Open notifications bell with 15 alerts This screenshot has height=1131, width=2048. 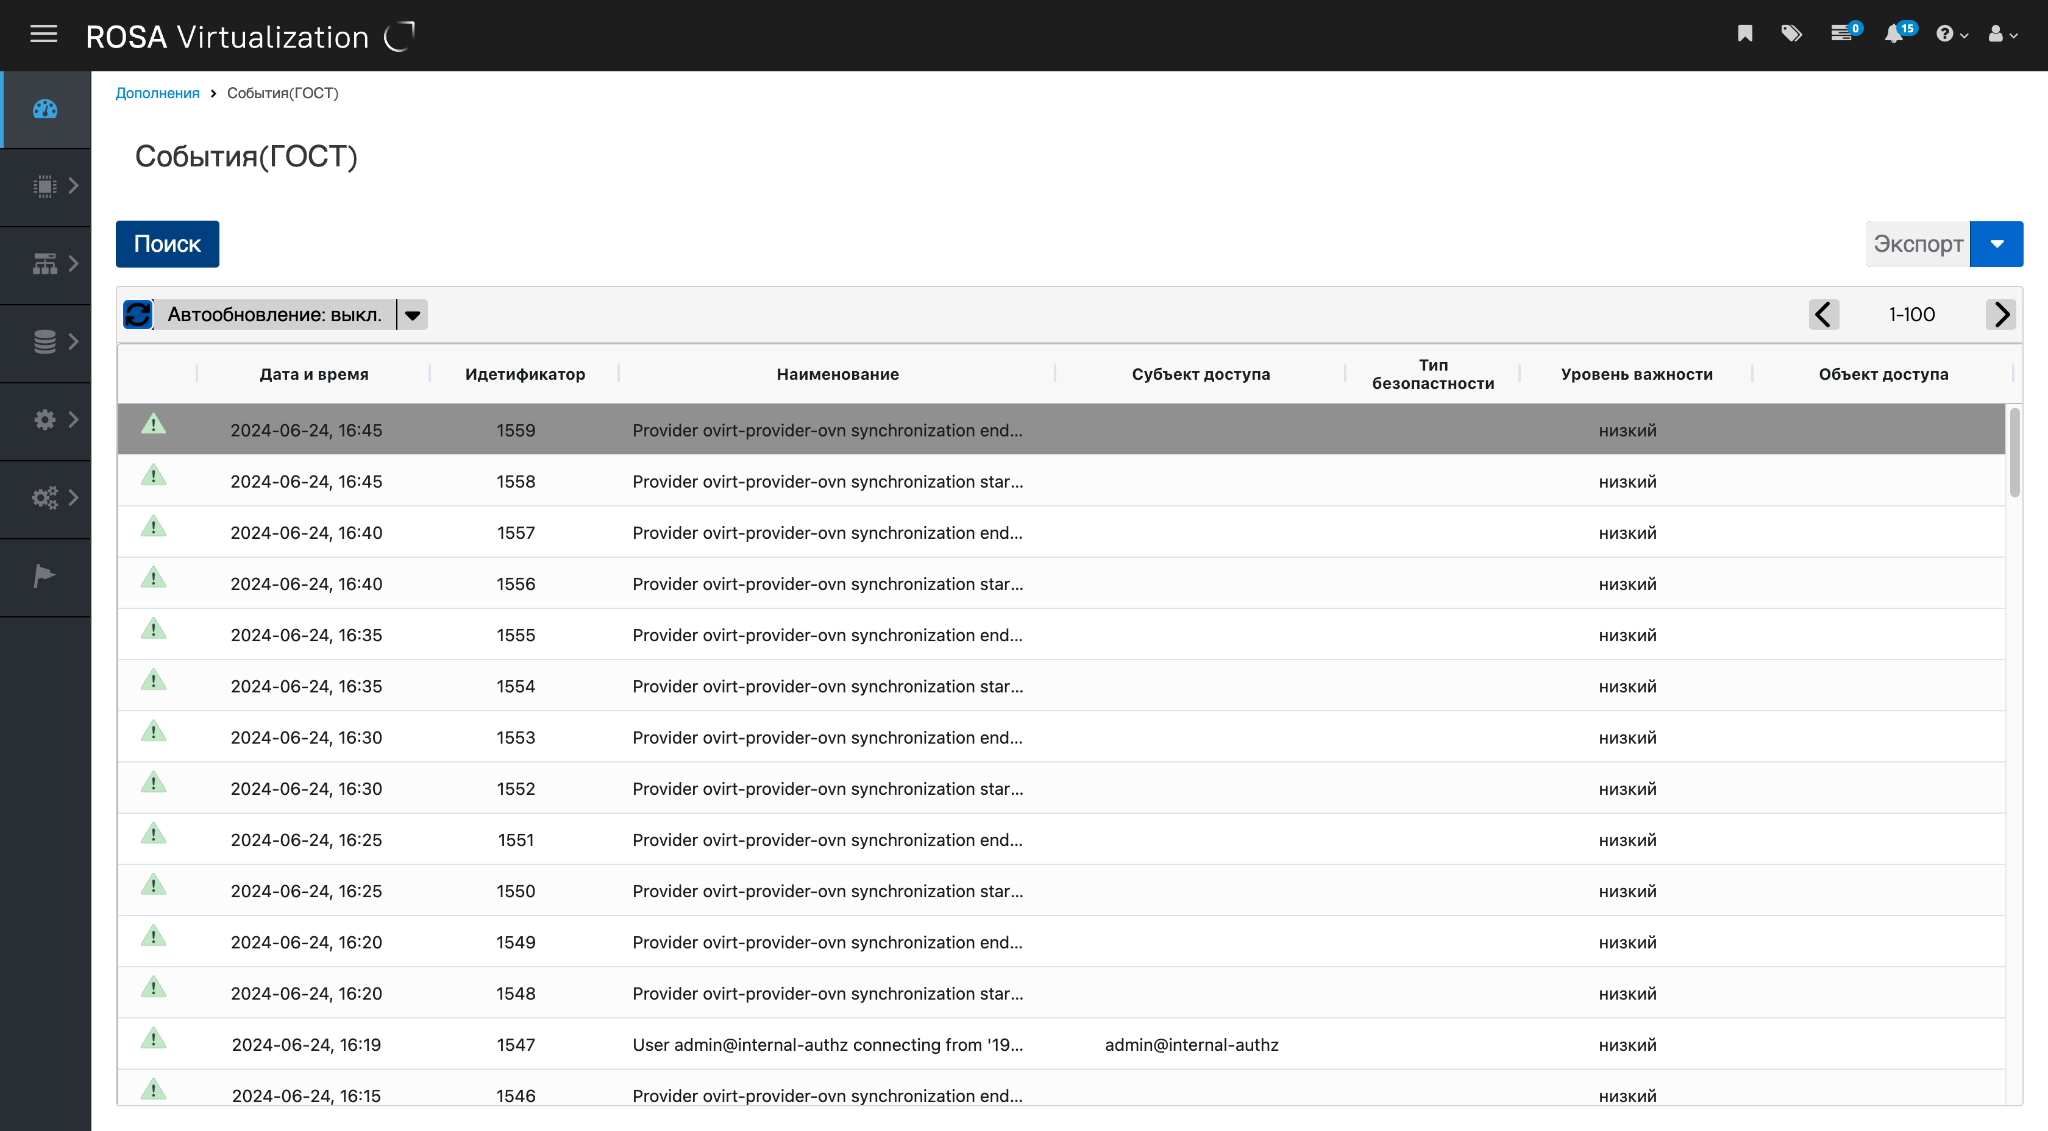(x=1894, y=34)
